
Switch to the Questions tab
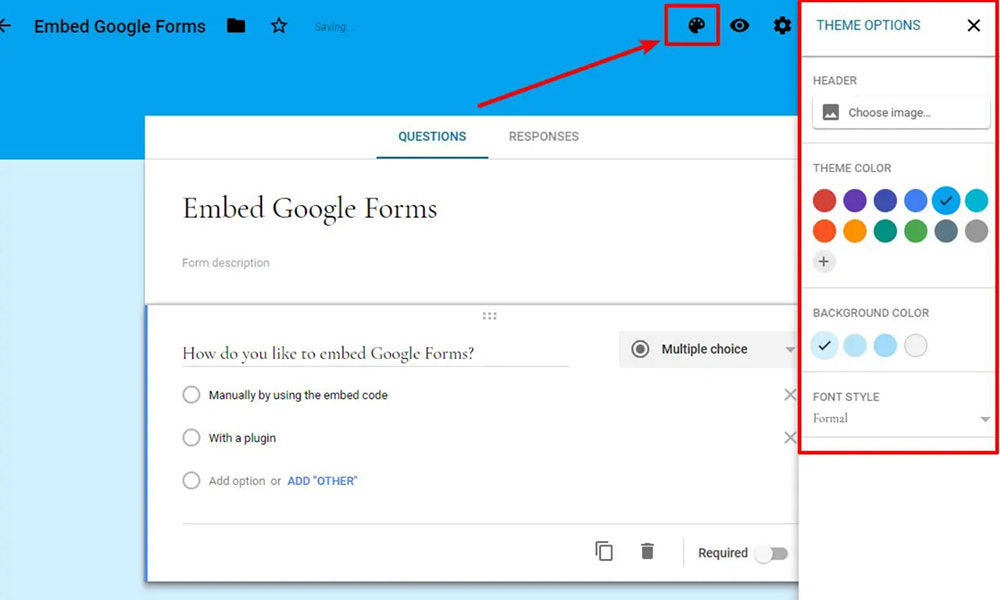pos(432,136)
